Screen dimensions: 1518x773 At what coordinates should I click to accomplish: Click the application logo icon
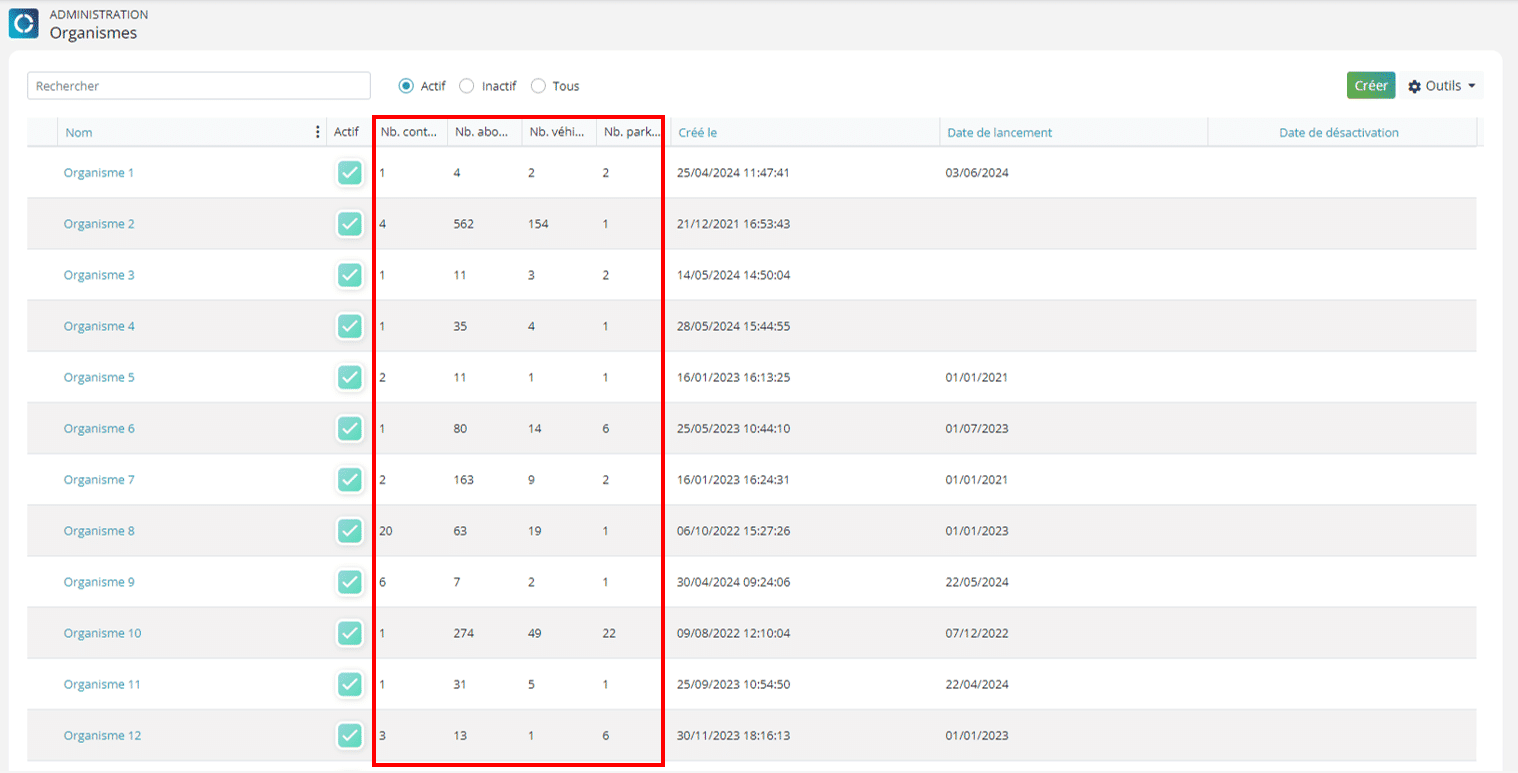coord(23,24)
